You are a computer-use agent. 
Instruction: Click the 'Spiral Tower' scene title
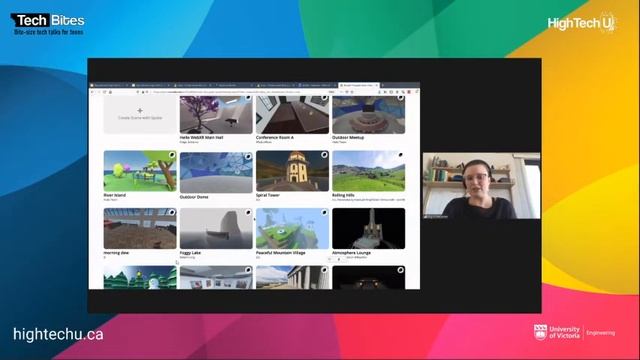coord(268,195)
